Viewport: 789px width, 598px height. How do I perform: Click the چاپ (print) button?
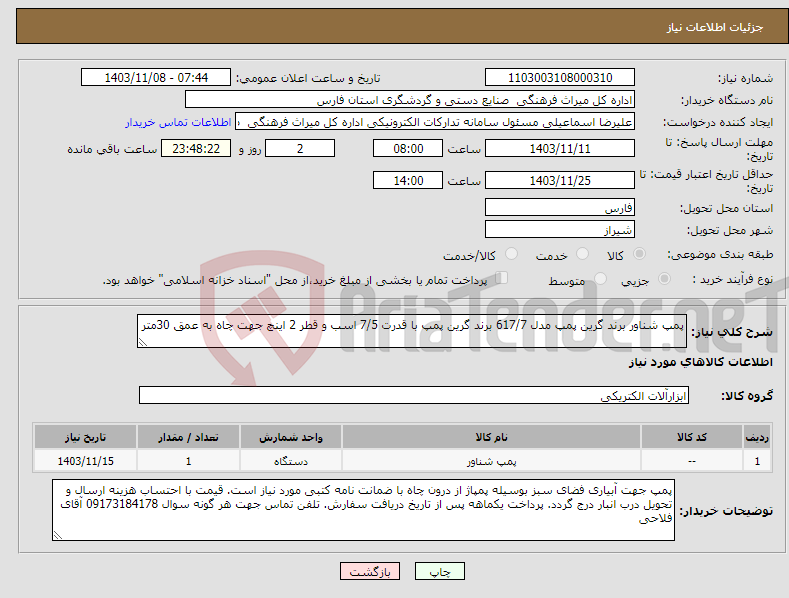pos(439,571)
